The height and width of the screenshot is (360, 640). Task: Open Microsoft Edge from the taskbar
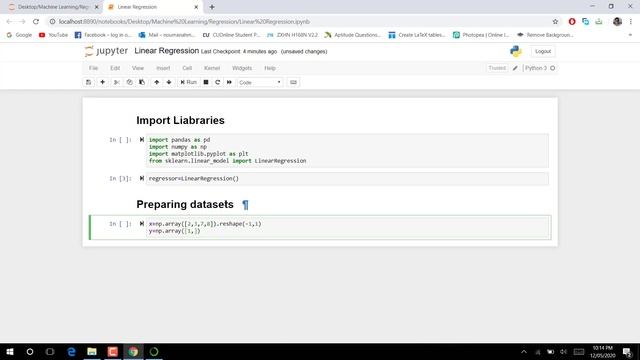71,351
